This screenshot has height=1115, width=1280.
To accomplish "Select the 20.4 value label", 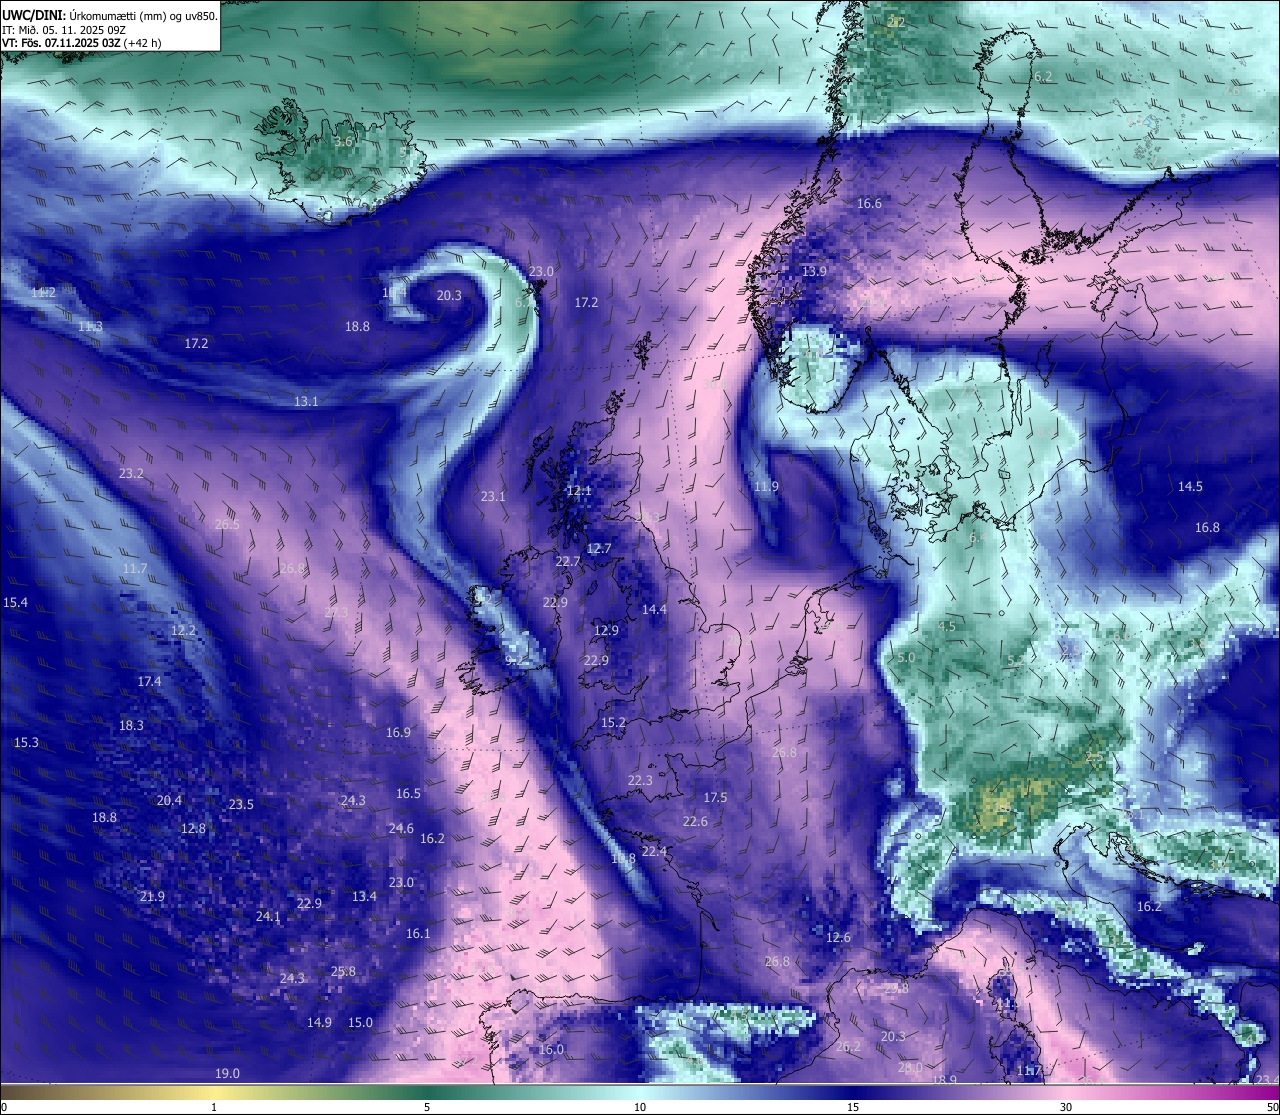I will pyautogui.click(x=169, y=801).
